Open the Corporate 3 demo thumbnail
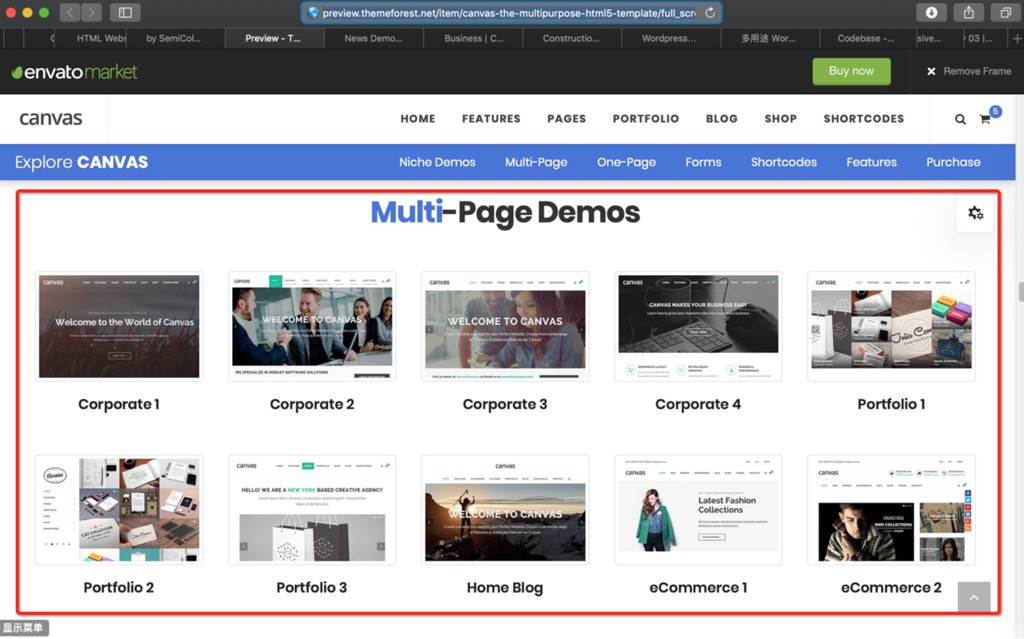 coord(505,327)
